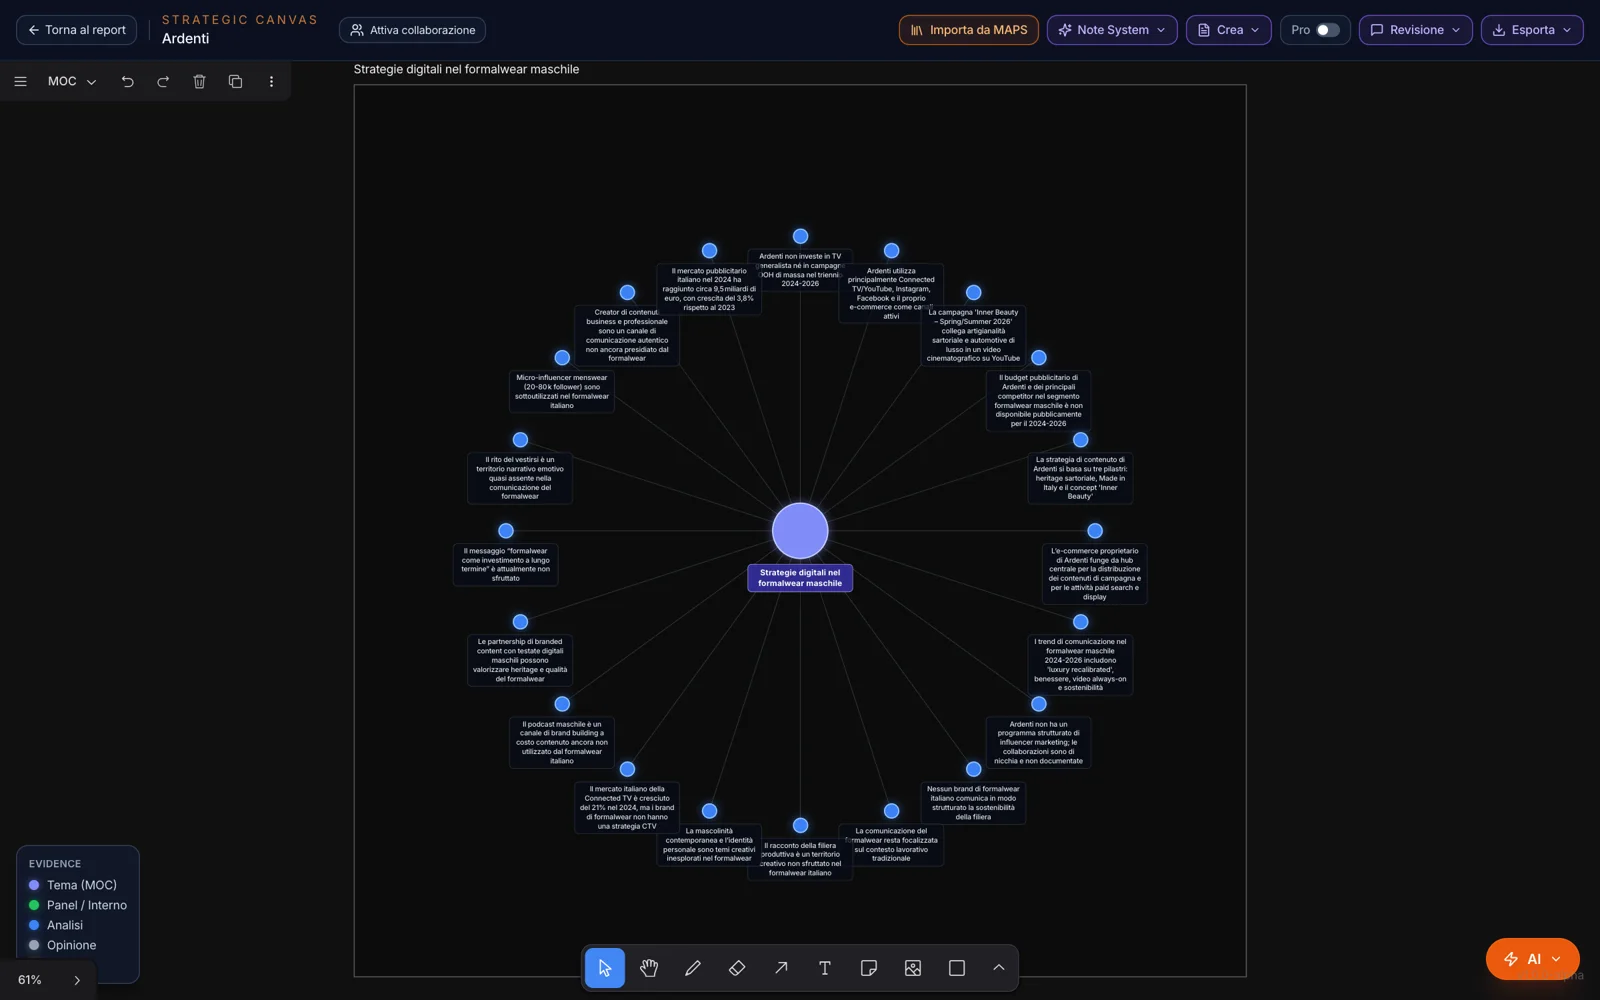Expand the 61% zoom panel arrow

[x=77, y=980]
